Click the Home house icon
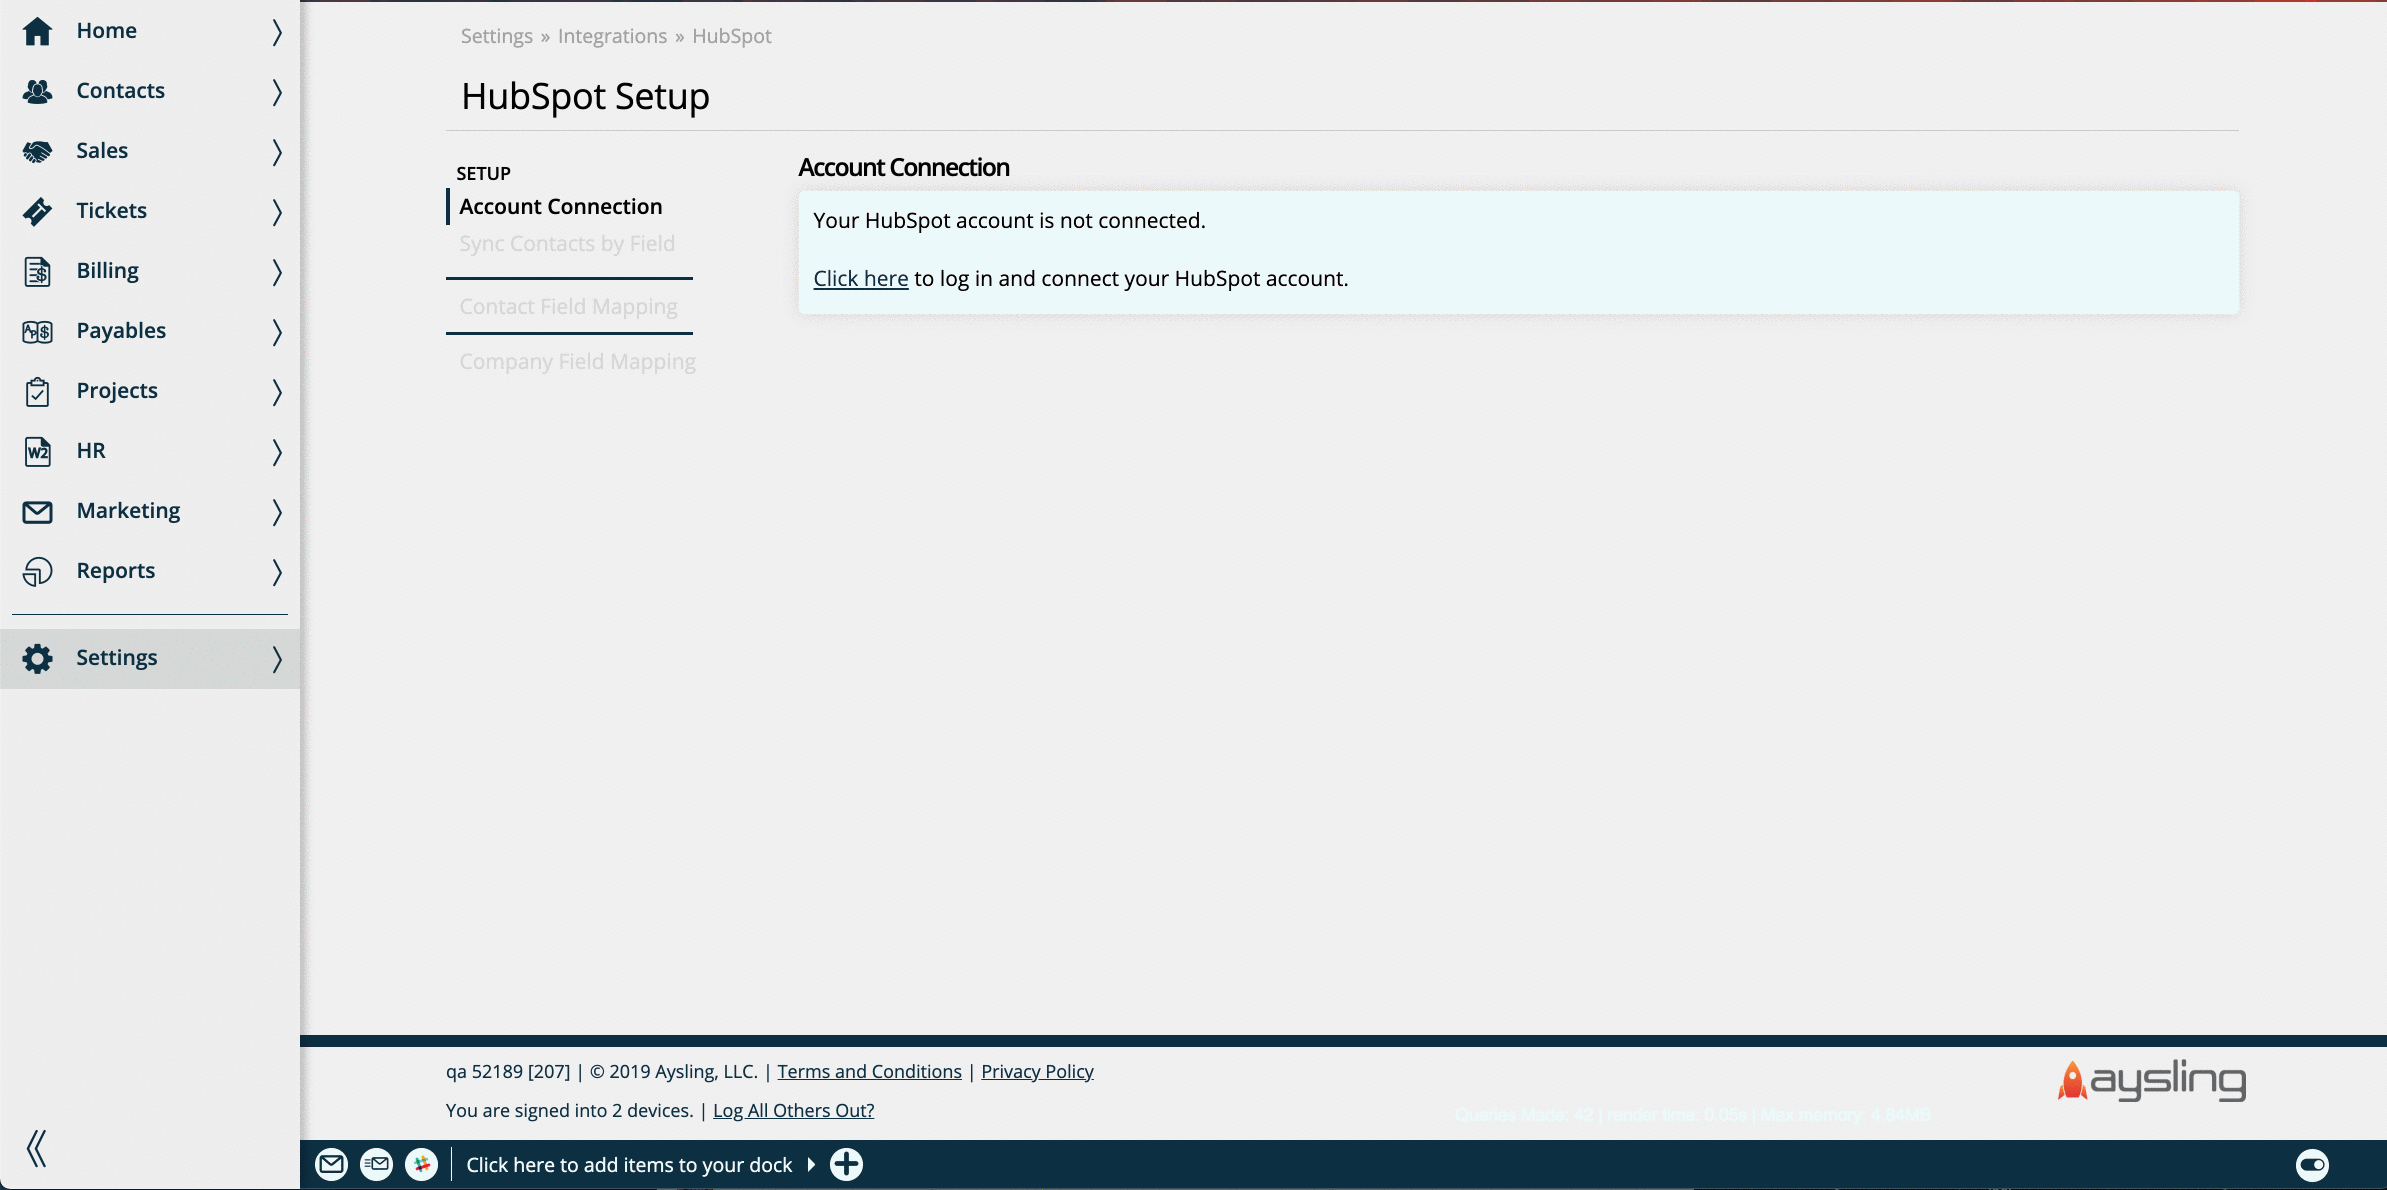Image resolution: width=2387 pixels, height=1190 pixels. pos(37,31)
